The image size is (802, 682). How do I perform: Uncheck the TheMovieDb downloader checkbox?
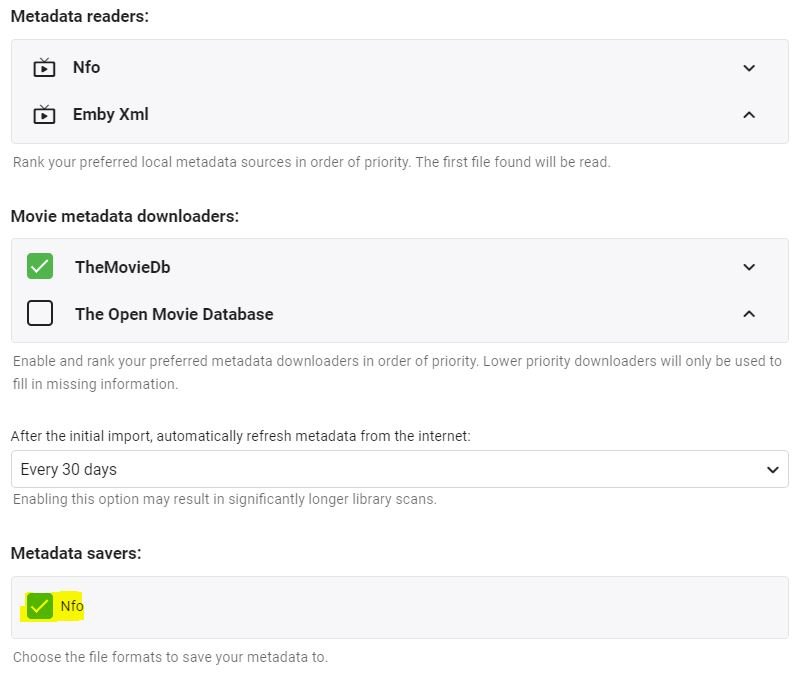tap(40, 266)
